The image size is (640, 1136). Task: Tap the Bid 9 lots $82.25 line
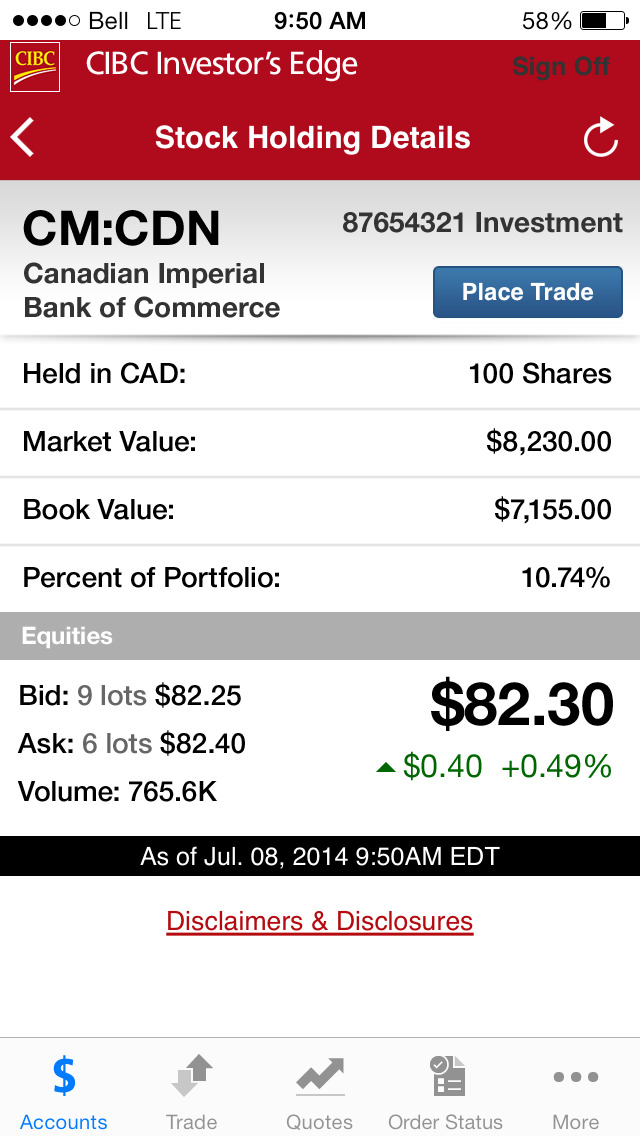point(131,696)
